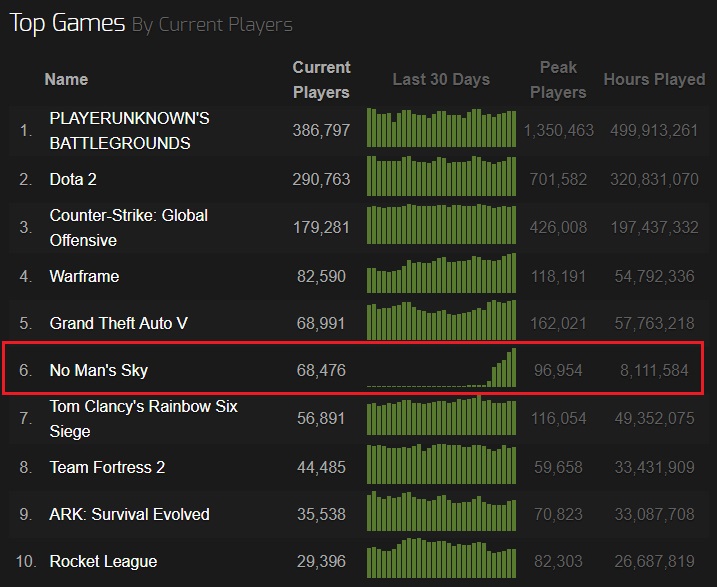Screen dimensions: 717x587
Task: Open the PLAYERUNKNOWN'S BATTLEGROUNDS game link
Action: (129, 131)
